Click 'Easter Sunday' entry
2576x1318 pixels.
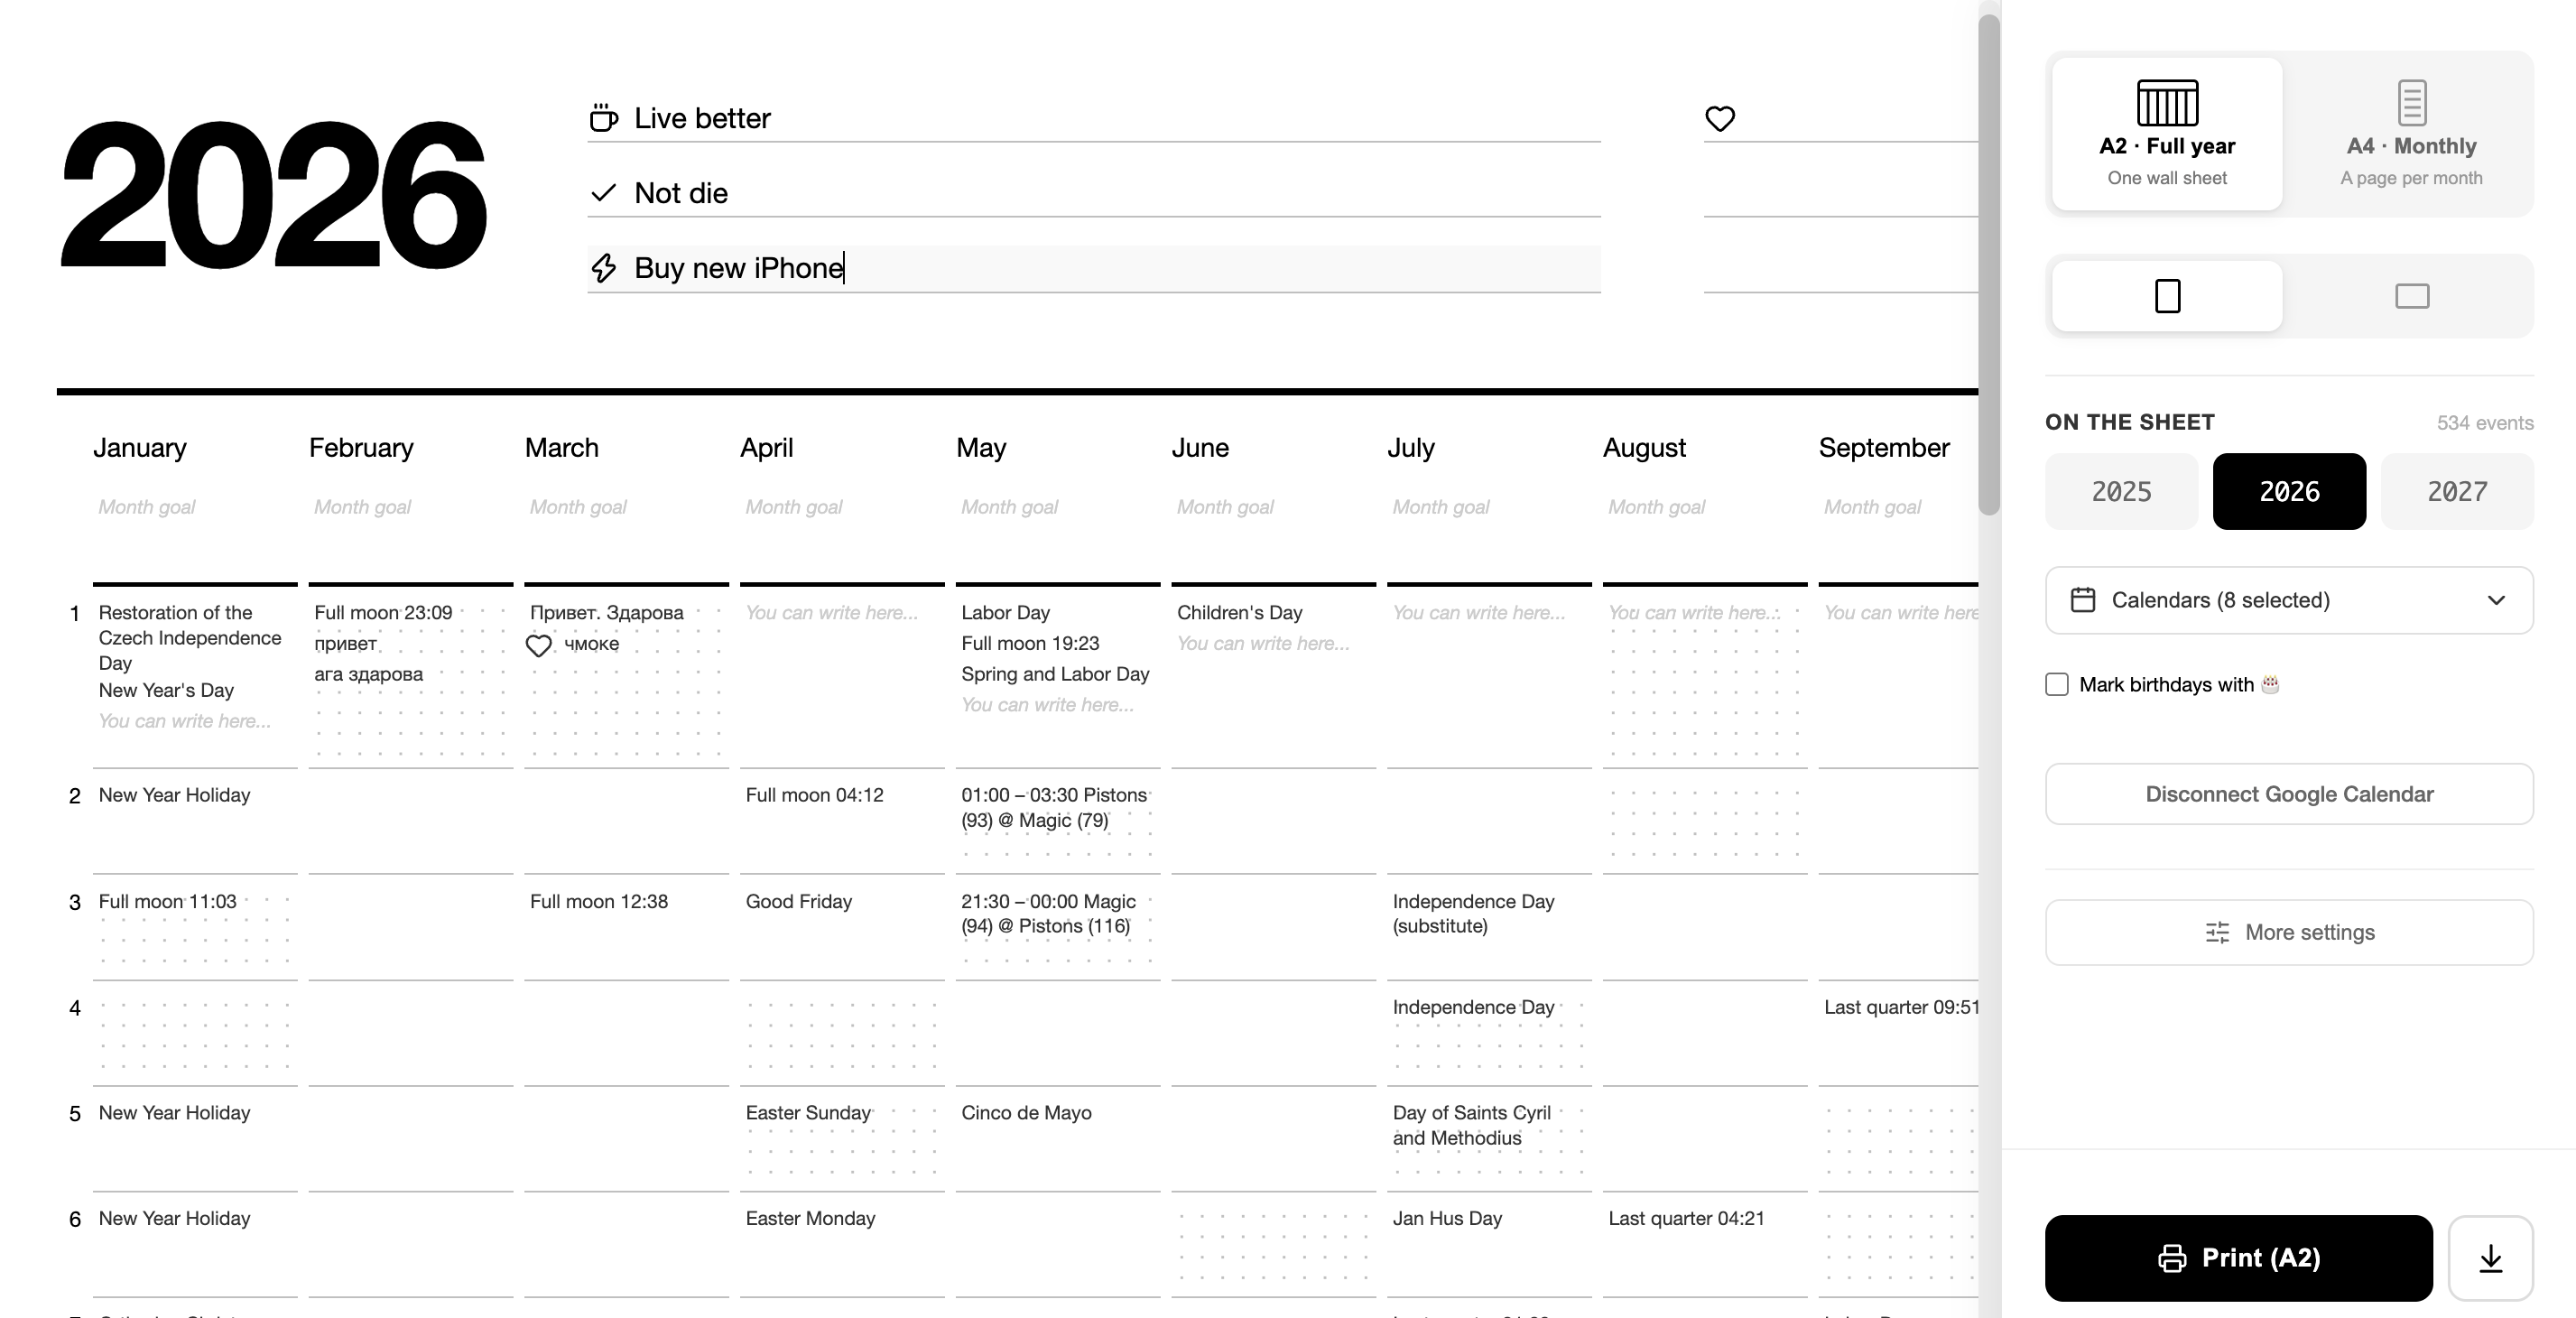[x=808, y=1112]
